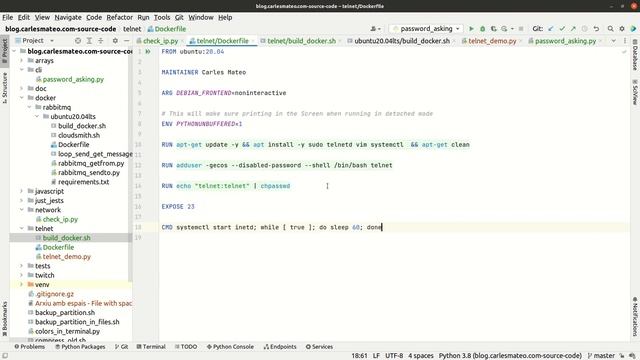This screenshot has width=640, height=360.
Task: Run with coverage icon in toolbar
Action: click(x=493, y=29)
